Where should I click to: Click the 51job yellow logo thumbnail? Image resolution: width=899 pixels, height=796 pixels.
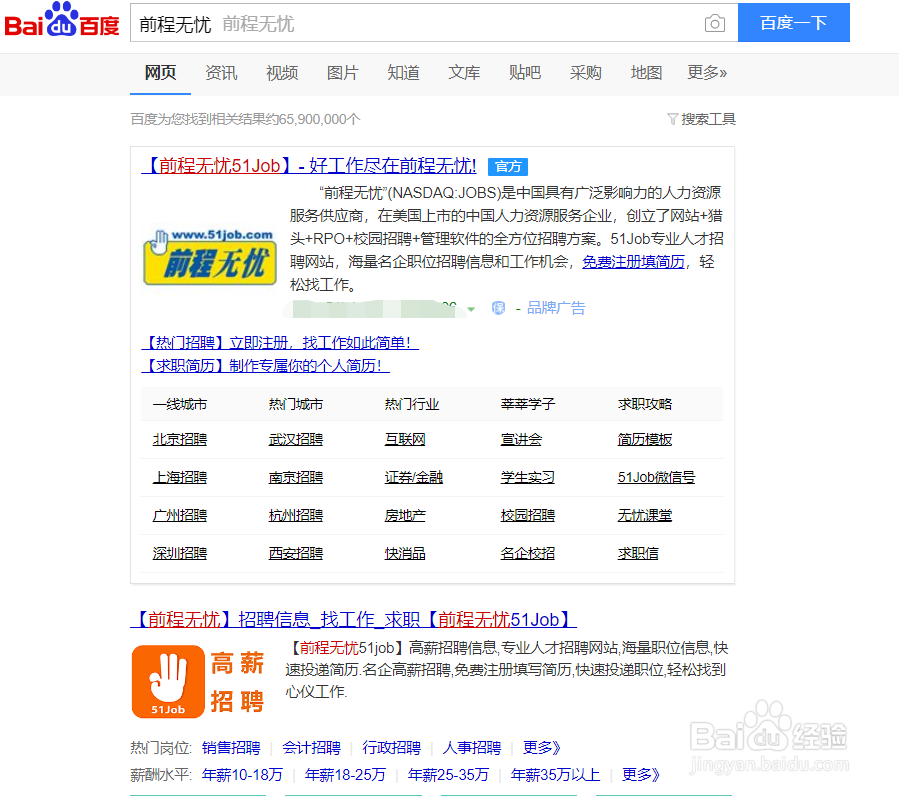[210, 256]
